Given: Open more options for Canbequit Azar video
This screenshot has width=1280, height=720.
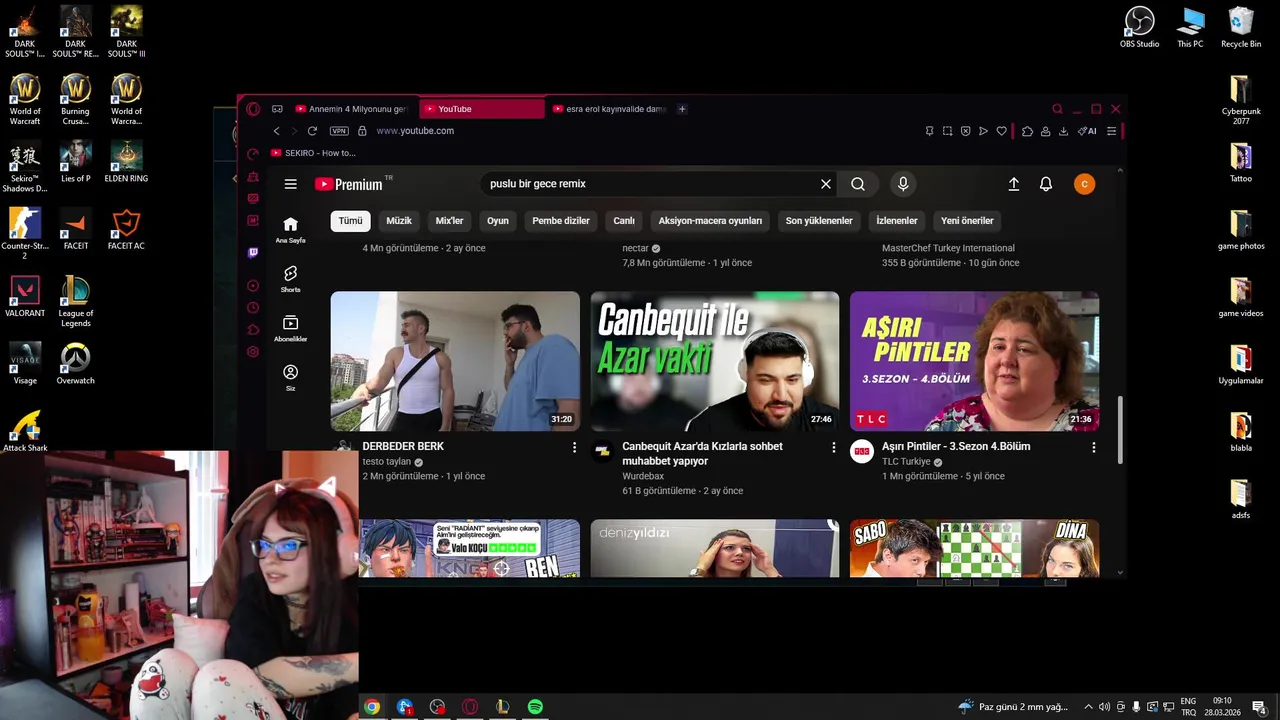Looking at the screenshot, I should click(834, 448).
